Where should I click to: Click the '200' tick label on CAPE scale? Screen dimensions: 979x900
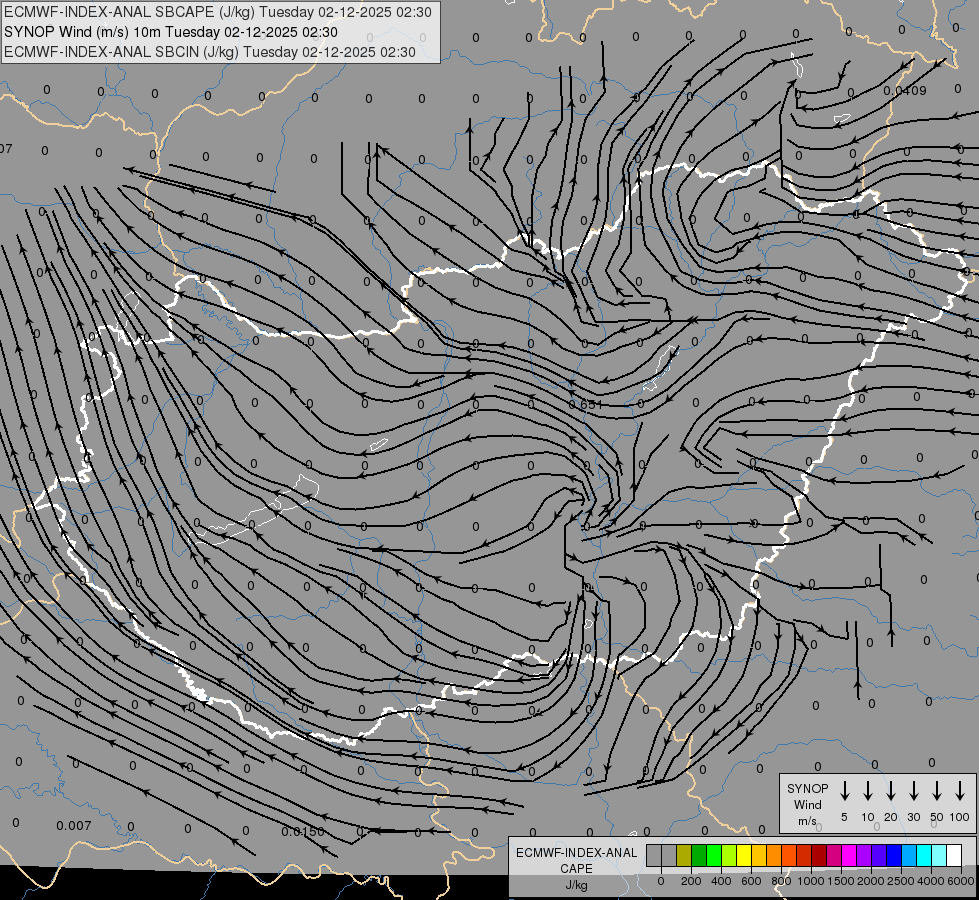click(x=691, y=881)
